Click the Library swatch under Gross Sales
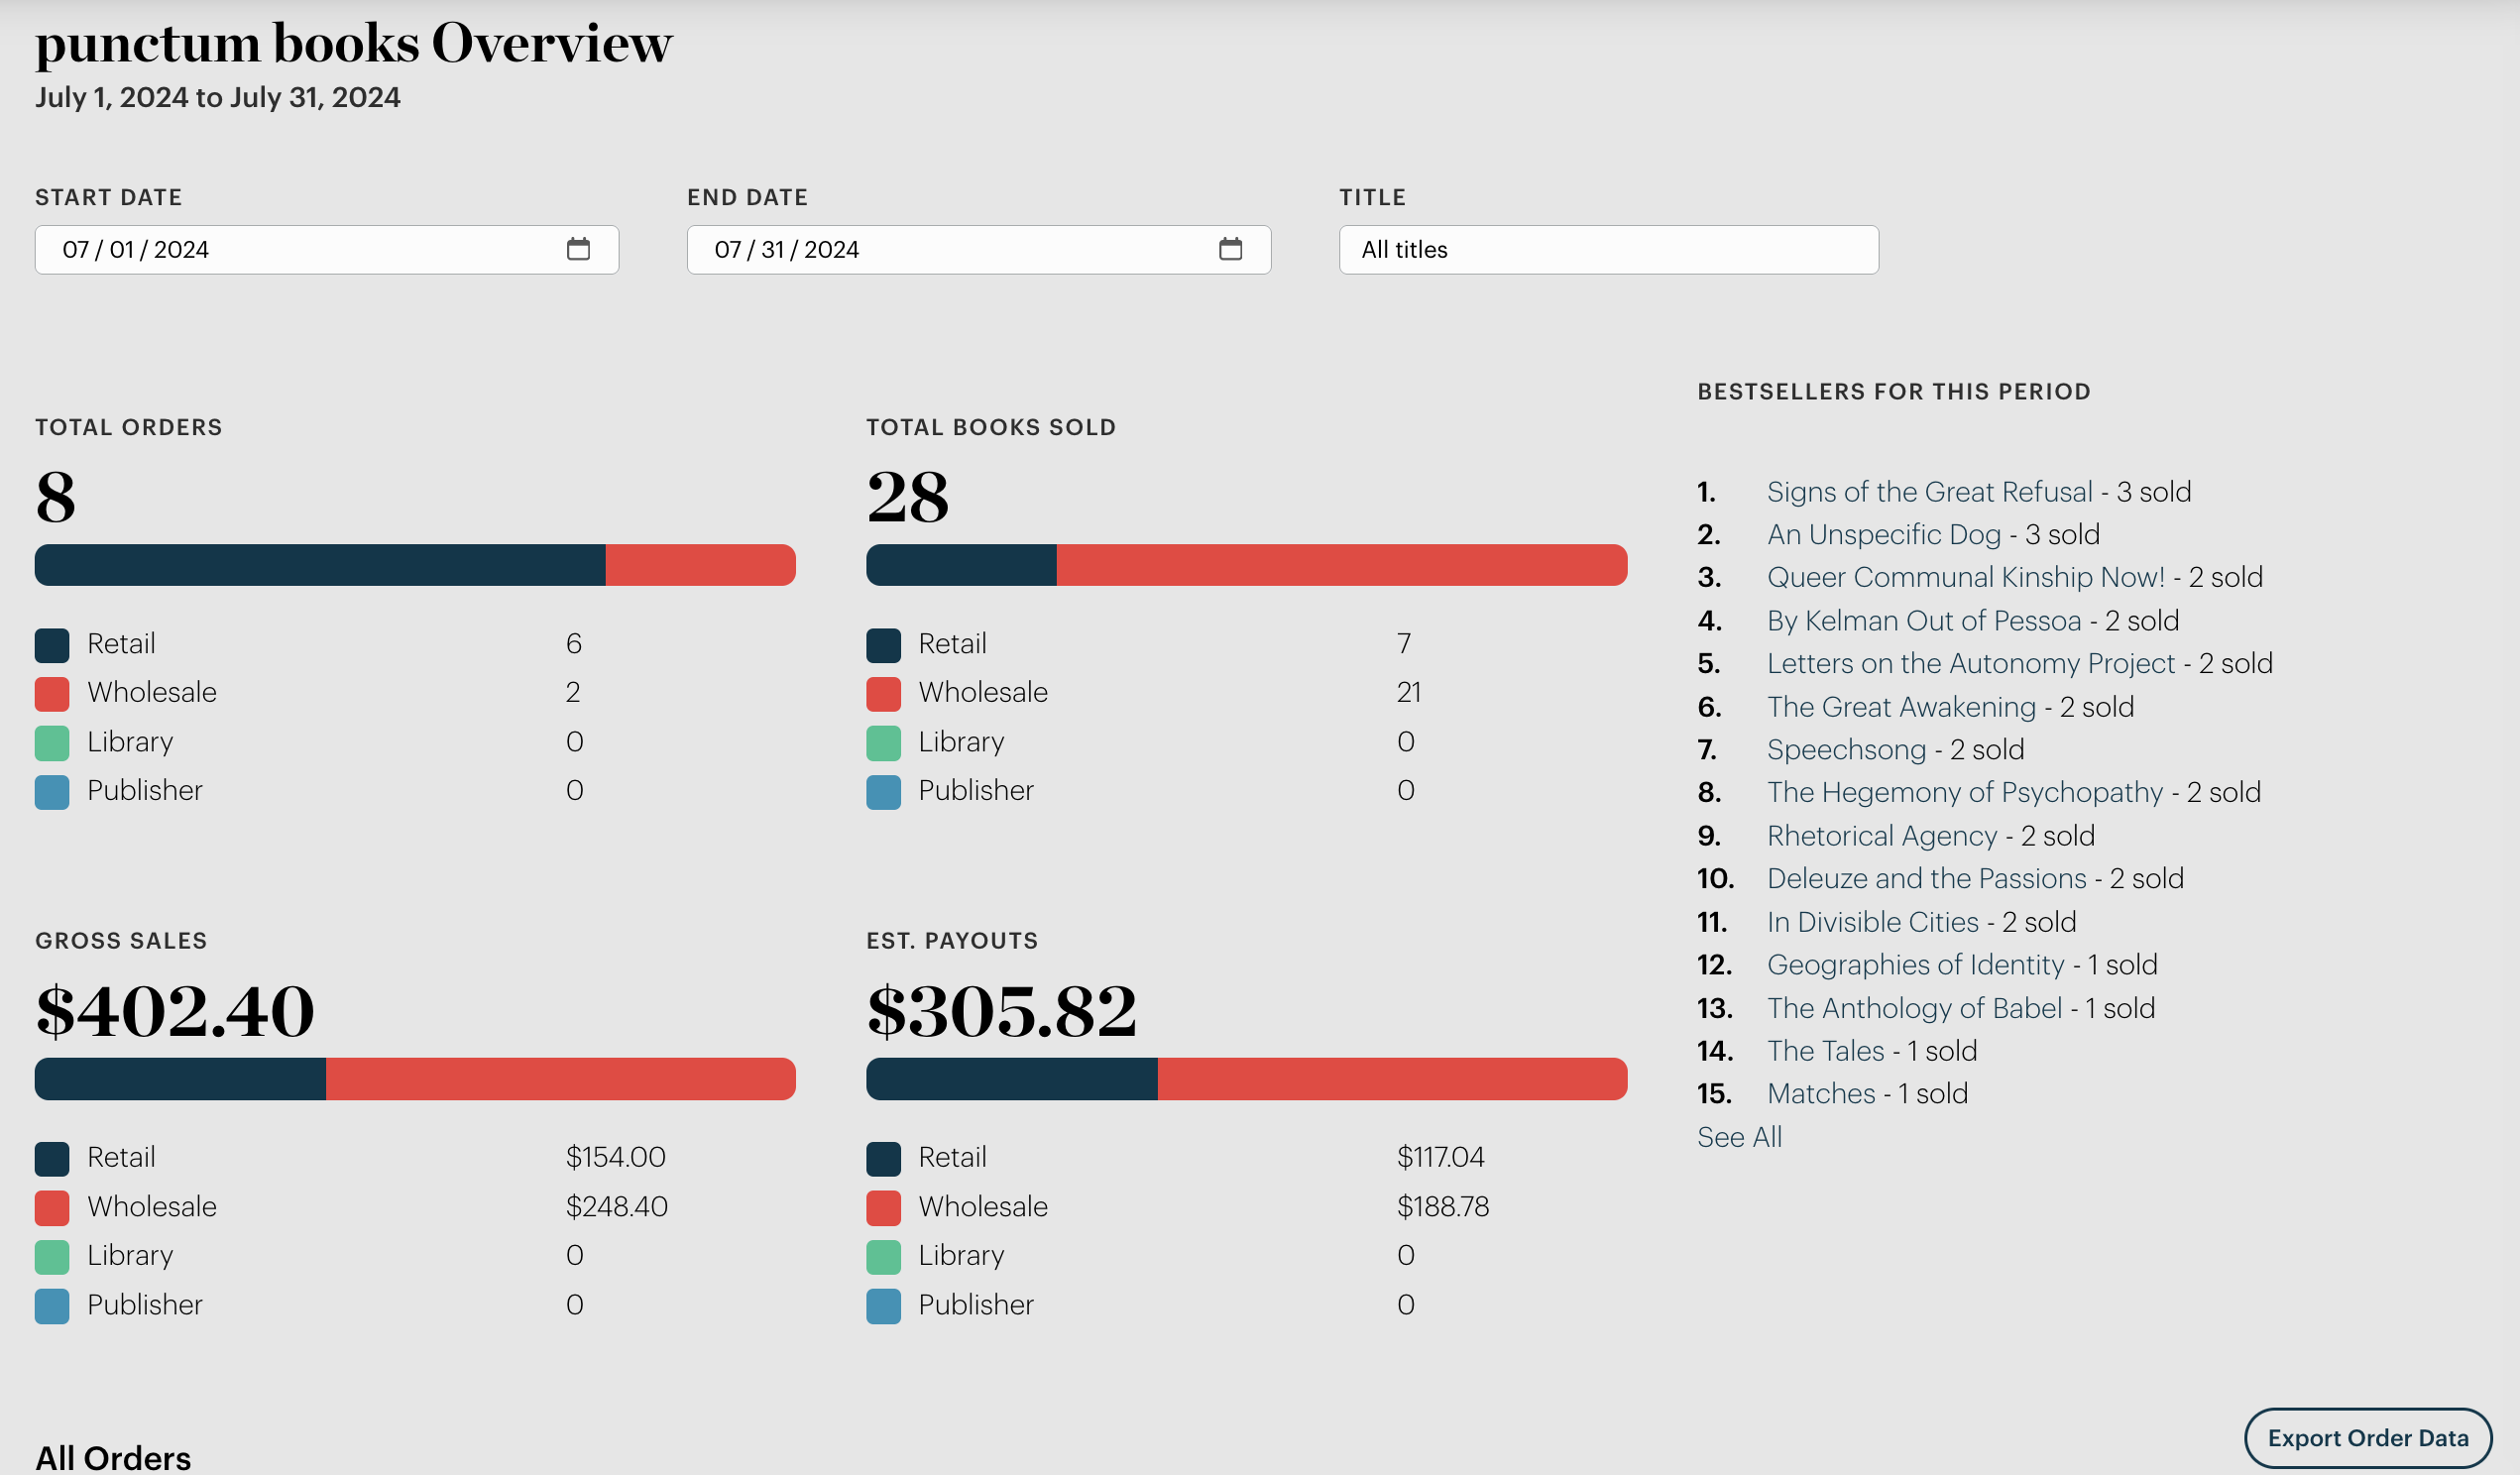 [x=52, y=1257]
